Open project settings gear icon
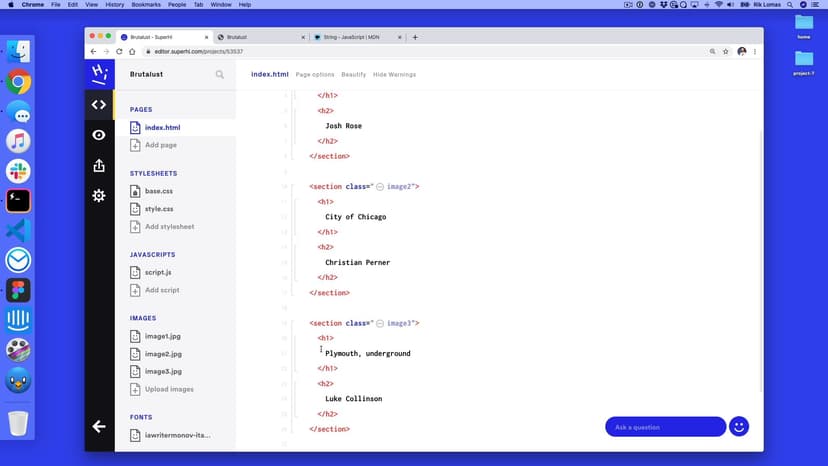828x466 pixels. point(98,196)
